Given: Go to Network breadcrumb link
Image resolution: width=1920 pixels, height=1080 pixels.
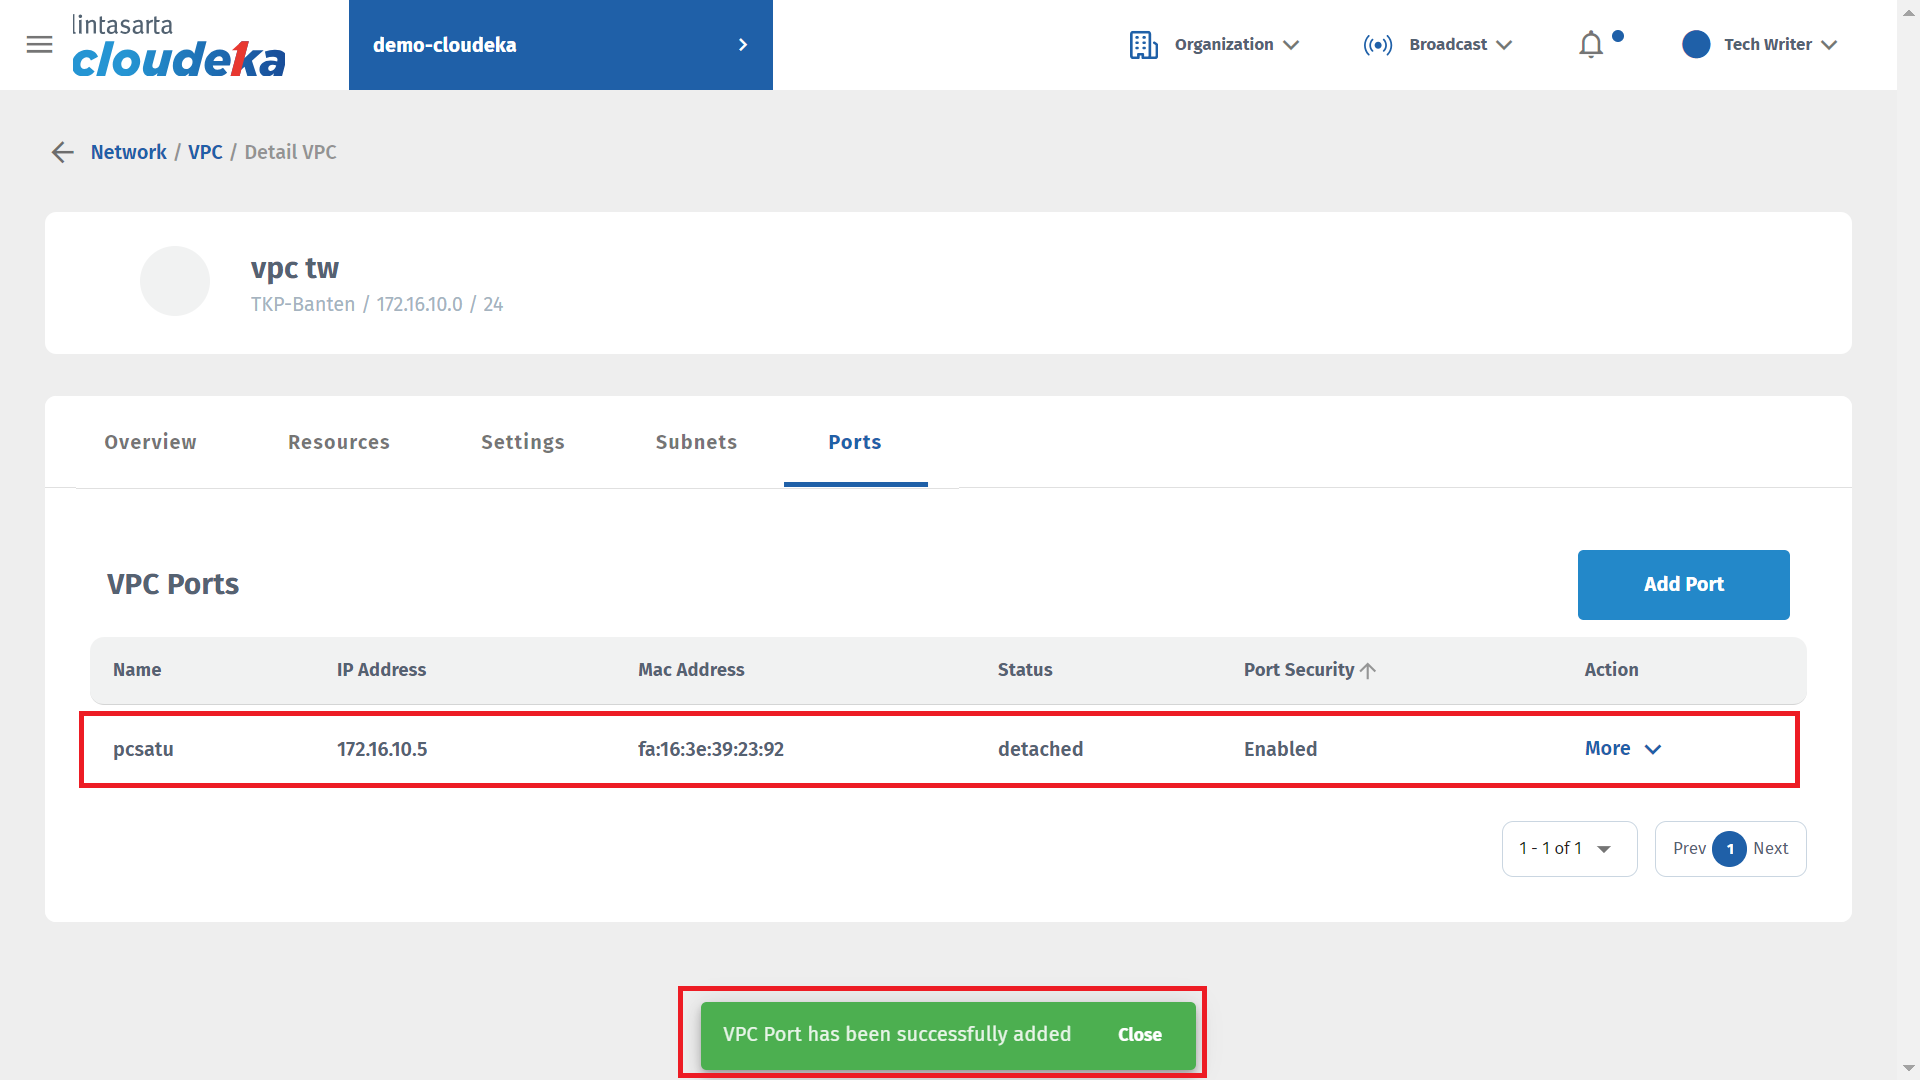Looking at the screenshot, I should pyautogui.click(x=128, y=152).
